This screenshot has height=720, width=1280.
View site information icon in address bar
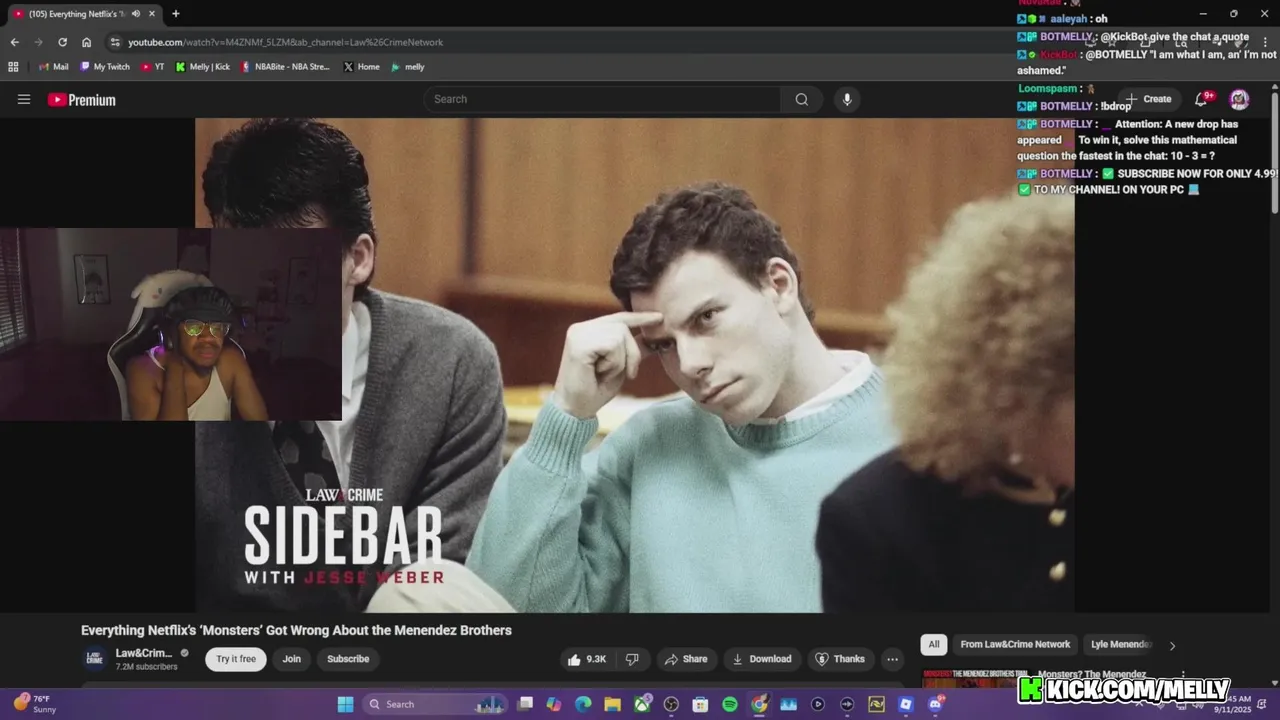click(115, 42)
